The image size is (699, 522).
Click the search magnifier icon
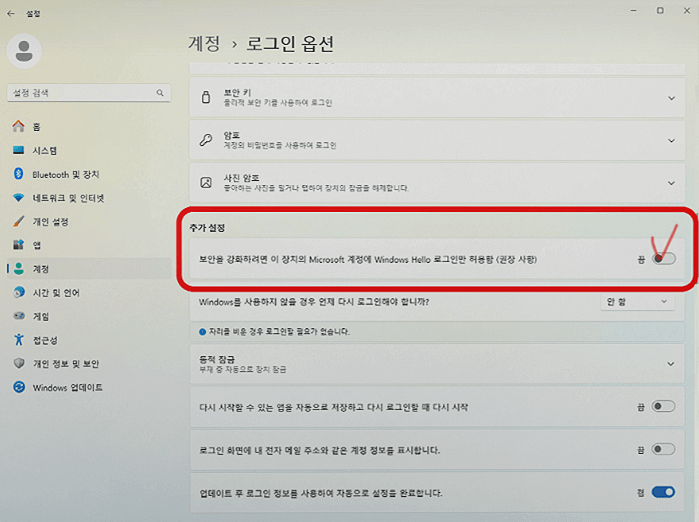pyautogui.click(x=160, y=93)
